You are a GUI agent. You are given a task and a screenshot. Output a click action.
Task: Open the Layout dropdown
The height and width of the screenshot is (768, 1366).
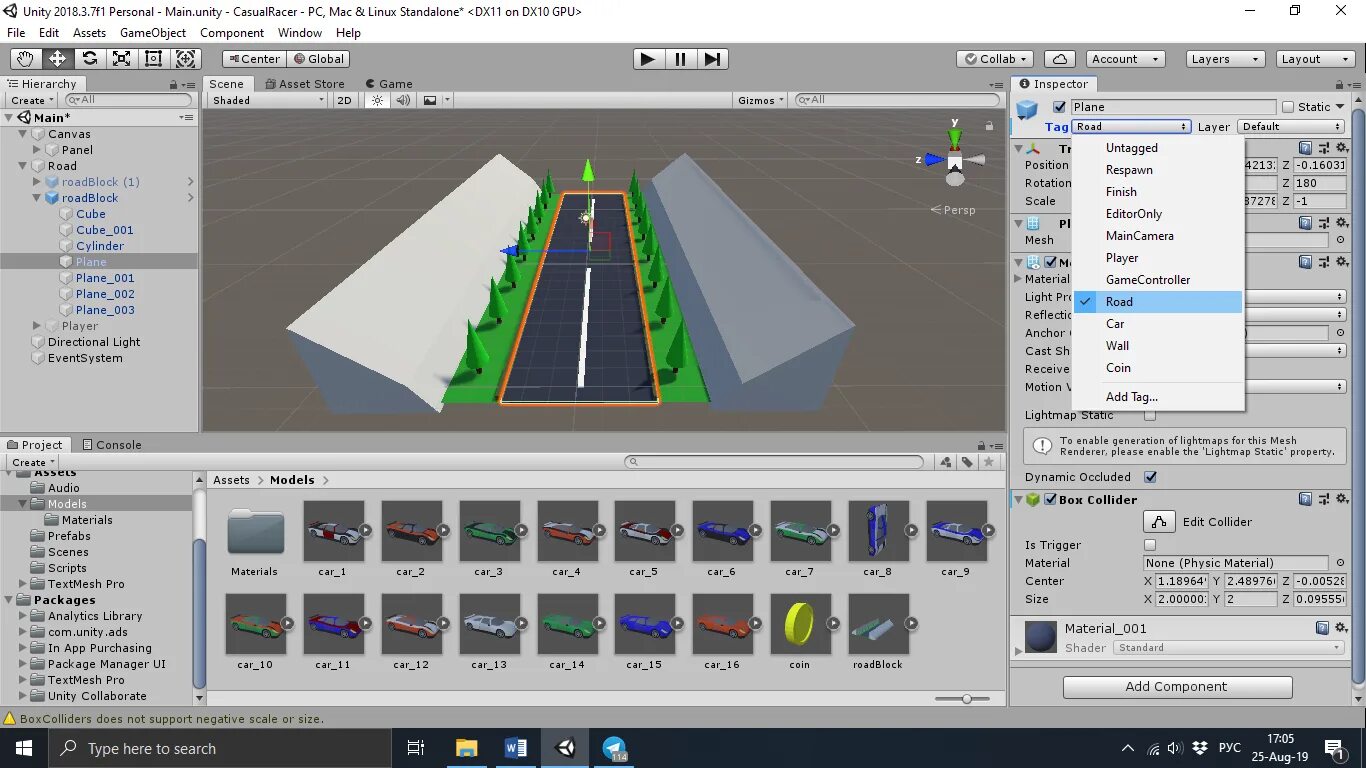pyautogui.click(x=1315, y=59)
